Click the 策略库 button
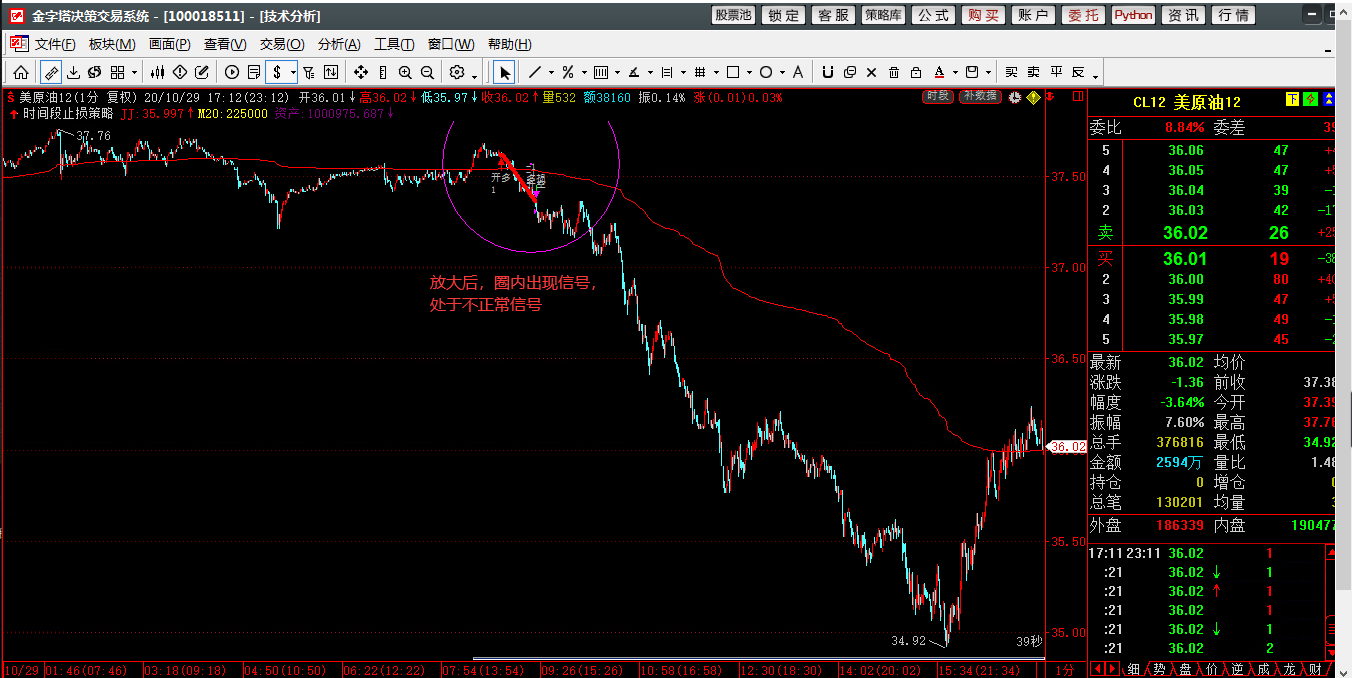The width and height of the screenshot is (1352, 678). click(883, 15)
